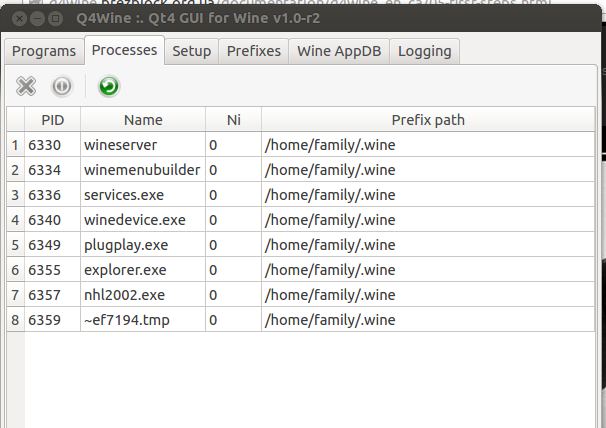The width and height of the screenshot is (606, 428).
Task: Open the Wine AppDB tab
Action: (x=339, y=51)
